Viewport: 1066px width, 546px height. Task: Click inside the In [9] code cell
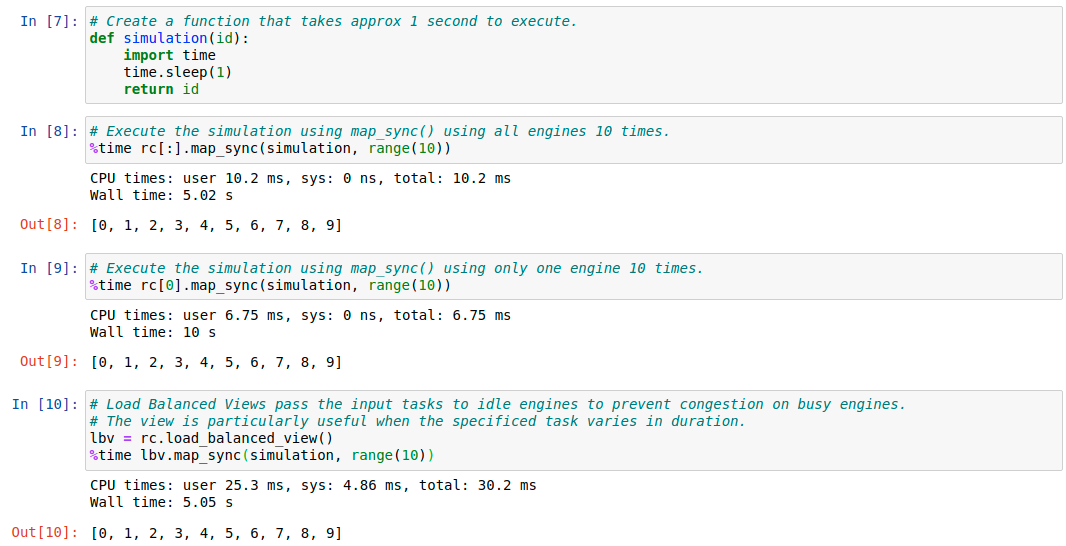[573, 277]
